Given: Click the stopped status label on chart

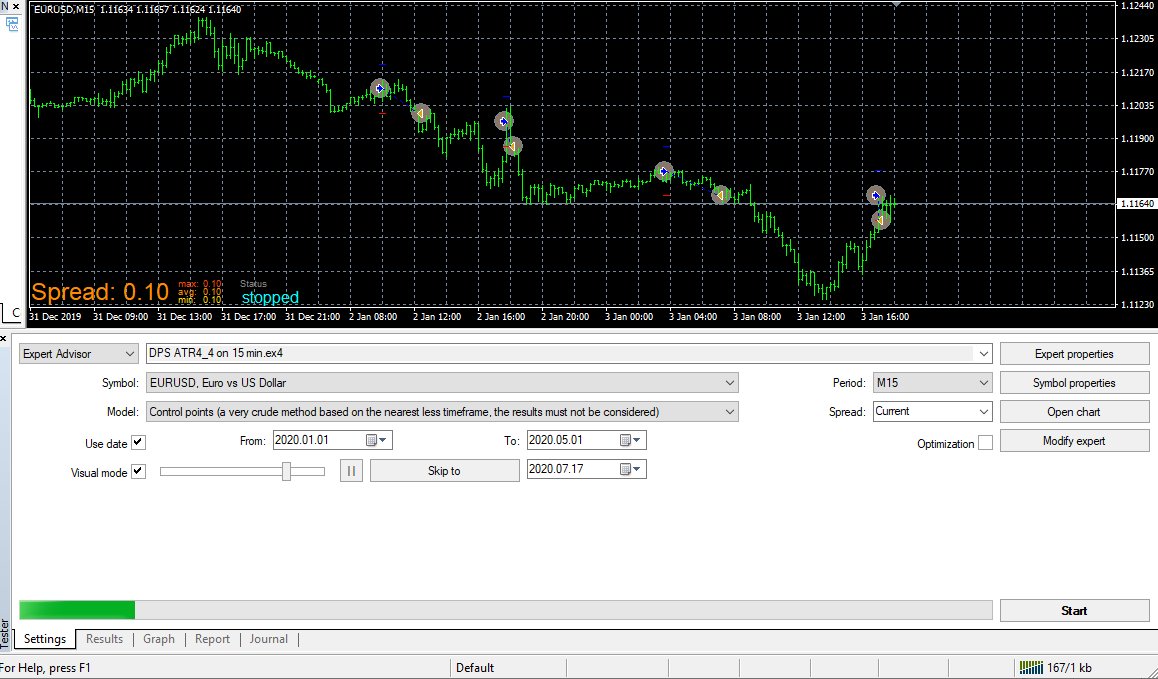Looking at the screenshot, I should click(x=270, y=298).
